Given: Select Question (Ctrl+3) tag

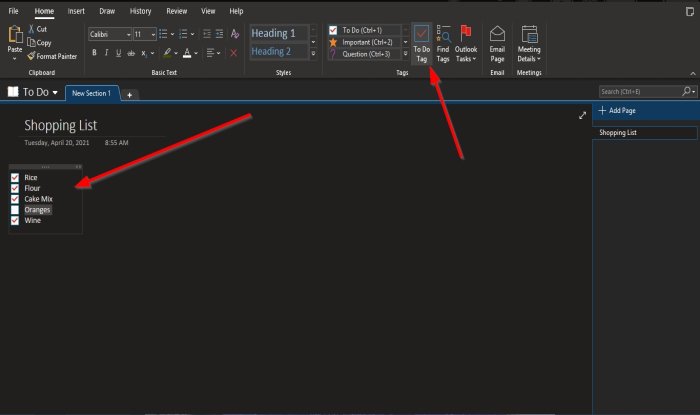Looking at the screenshot, I should point(364,54).
